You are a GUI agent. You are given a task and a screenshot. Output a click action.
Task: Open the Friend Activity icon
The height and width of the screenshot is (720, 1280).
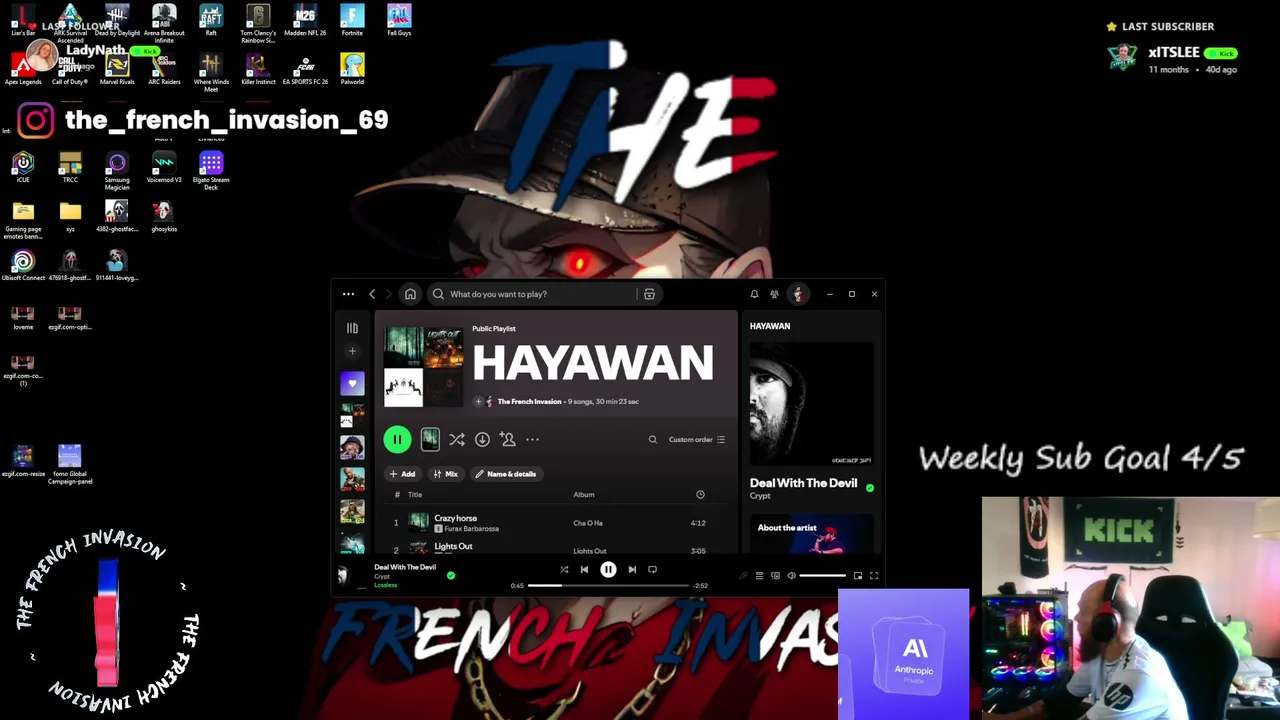click(x=774, y=294)
